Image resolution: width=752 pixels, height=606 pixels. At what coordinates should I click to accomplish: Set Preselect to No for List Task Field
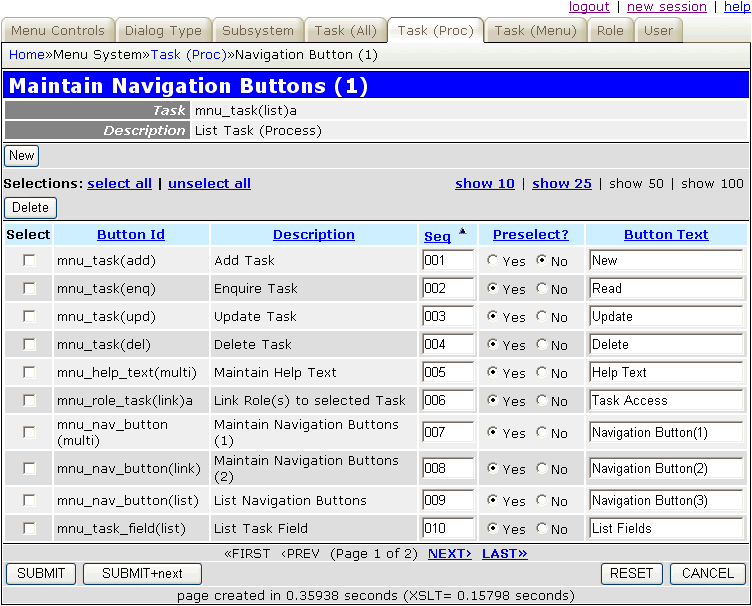point(542,528)
